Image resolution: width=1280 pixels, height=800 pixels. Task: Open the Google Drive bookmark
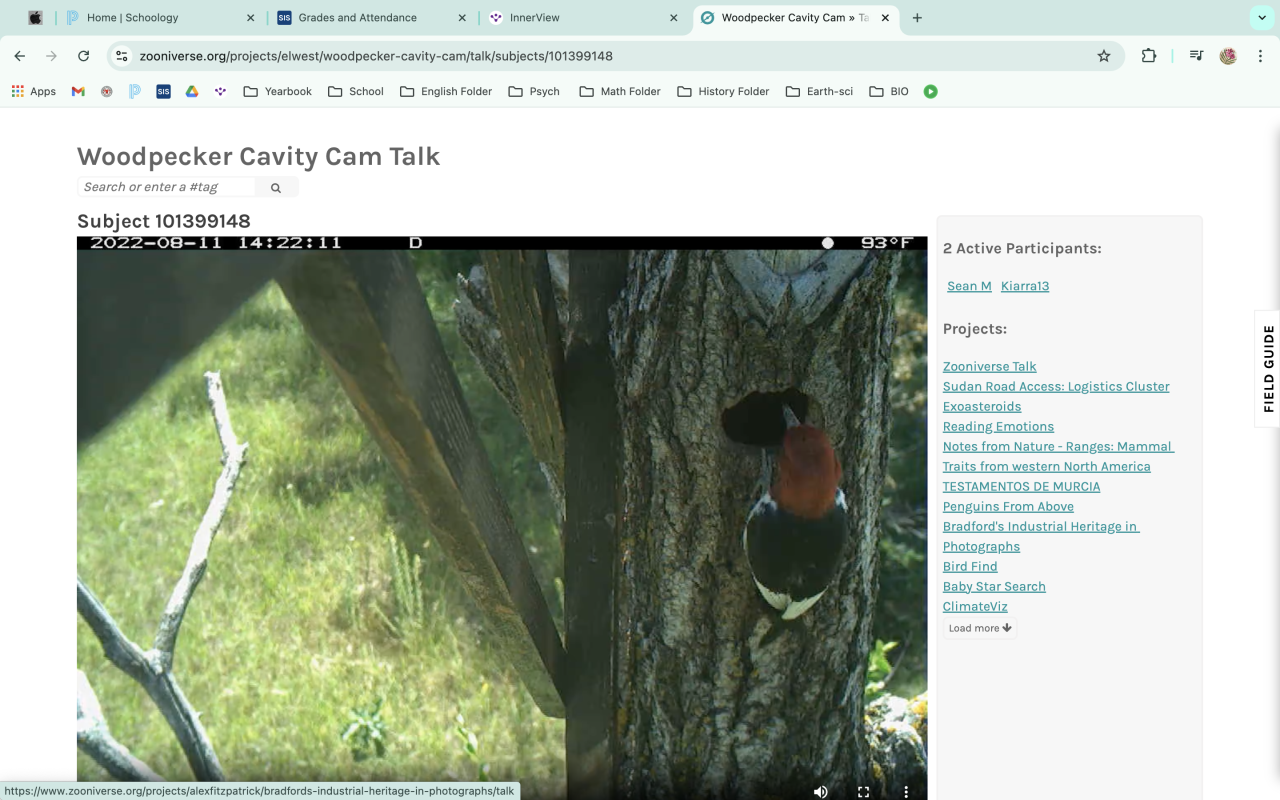pos(192,91)
